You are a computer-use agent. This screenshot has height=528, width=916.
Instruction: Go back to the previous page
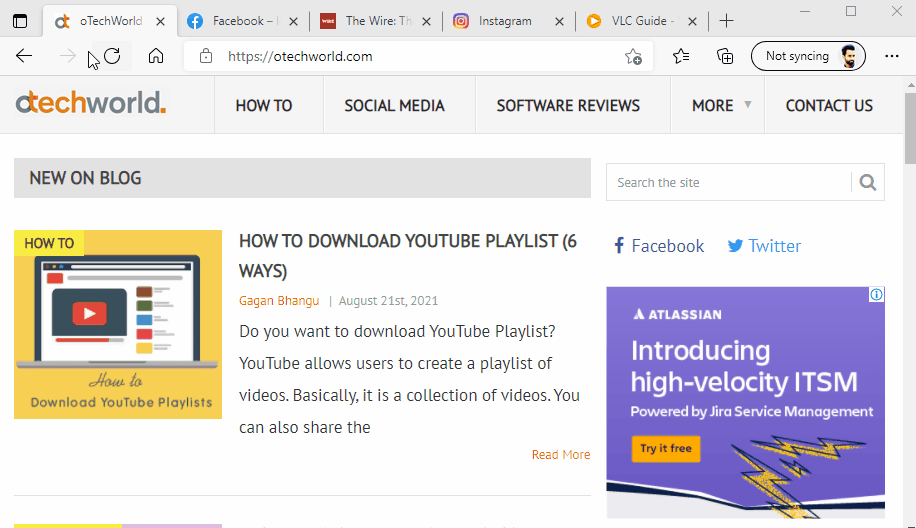pyautogui.click(x=24, y=56)
